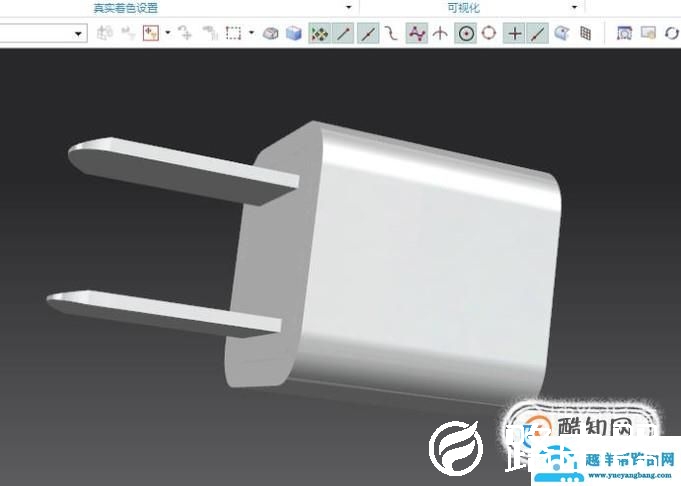Select the control point snap icon

[x=417, y=34]
